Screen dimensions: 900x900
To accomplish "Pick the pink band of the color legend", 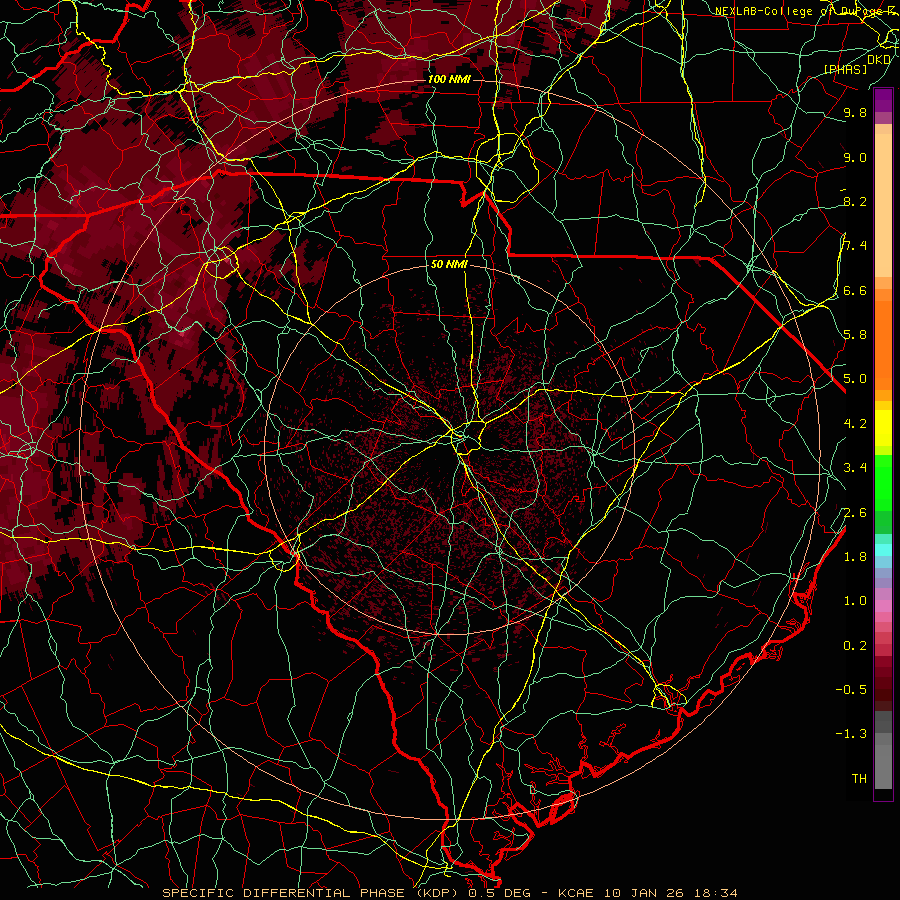I will click(x=883, y=606).
